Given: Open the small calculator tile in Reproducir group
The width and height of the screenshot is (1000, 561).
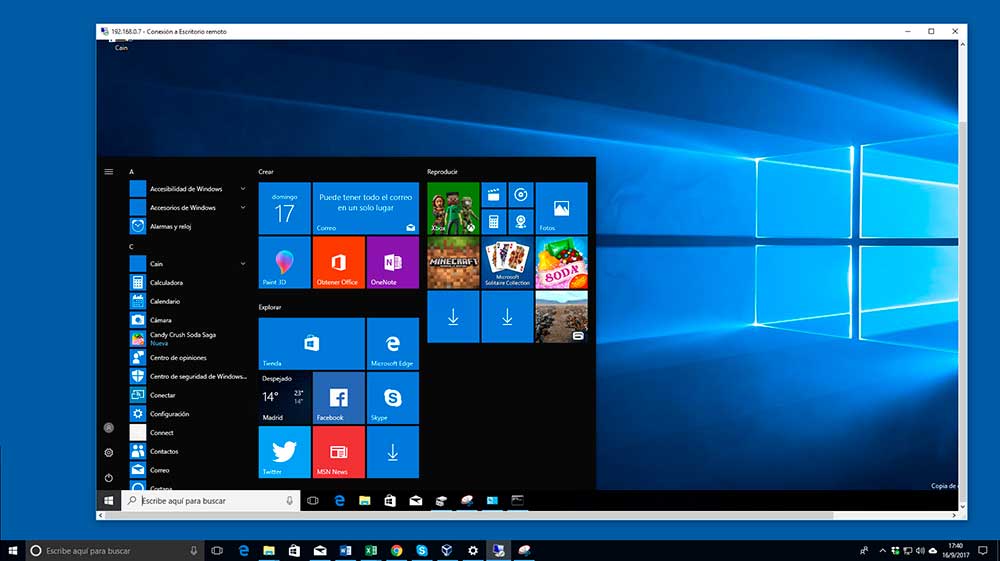Looking at the screenshot, I should click(x=494, y=222).
